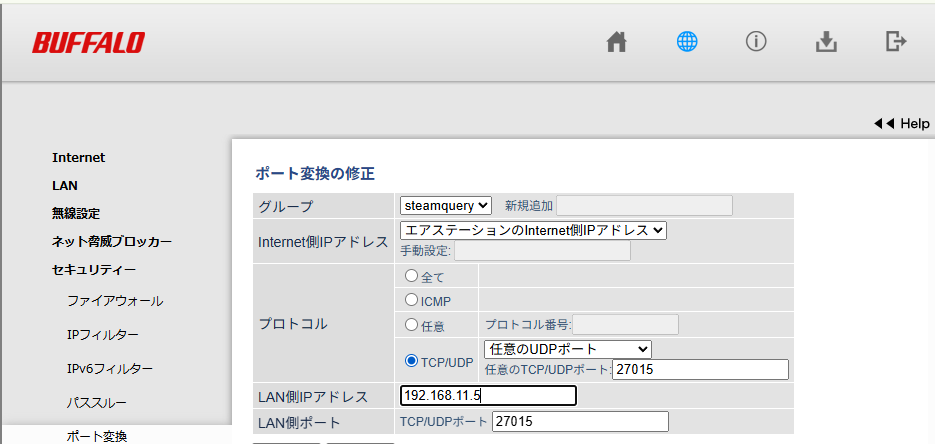Click the logout icon

point(896,42)
